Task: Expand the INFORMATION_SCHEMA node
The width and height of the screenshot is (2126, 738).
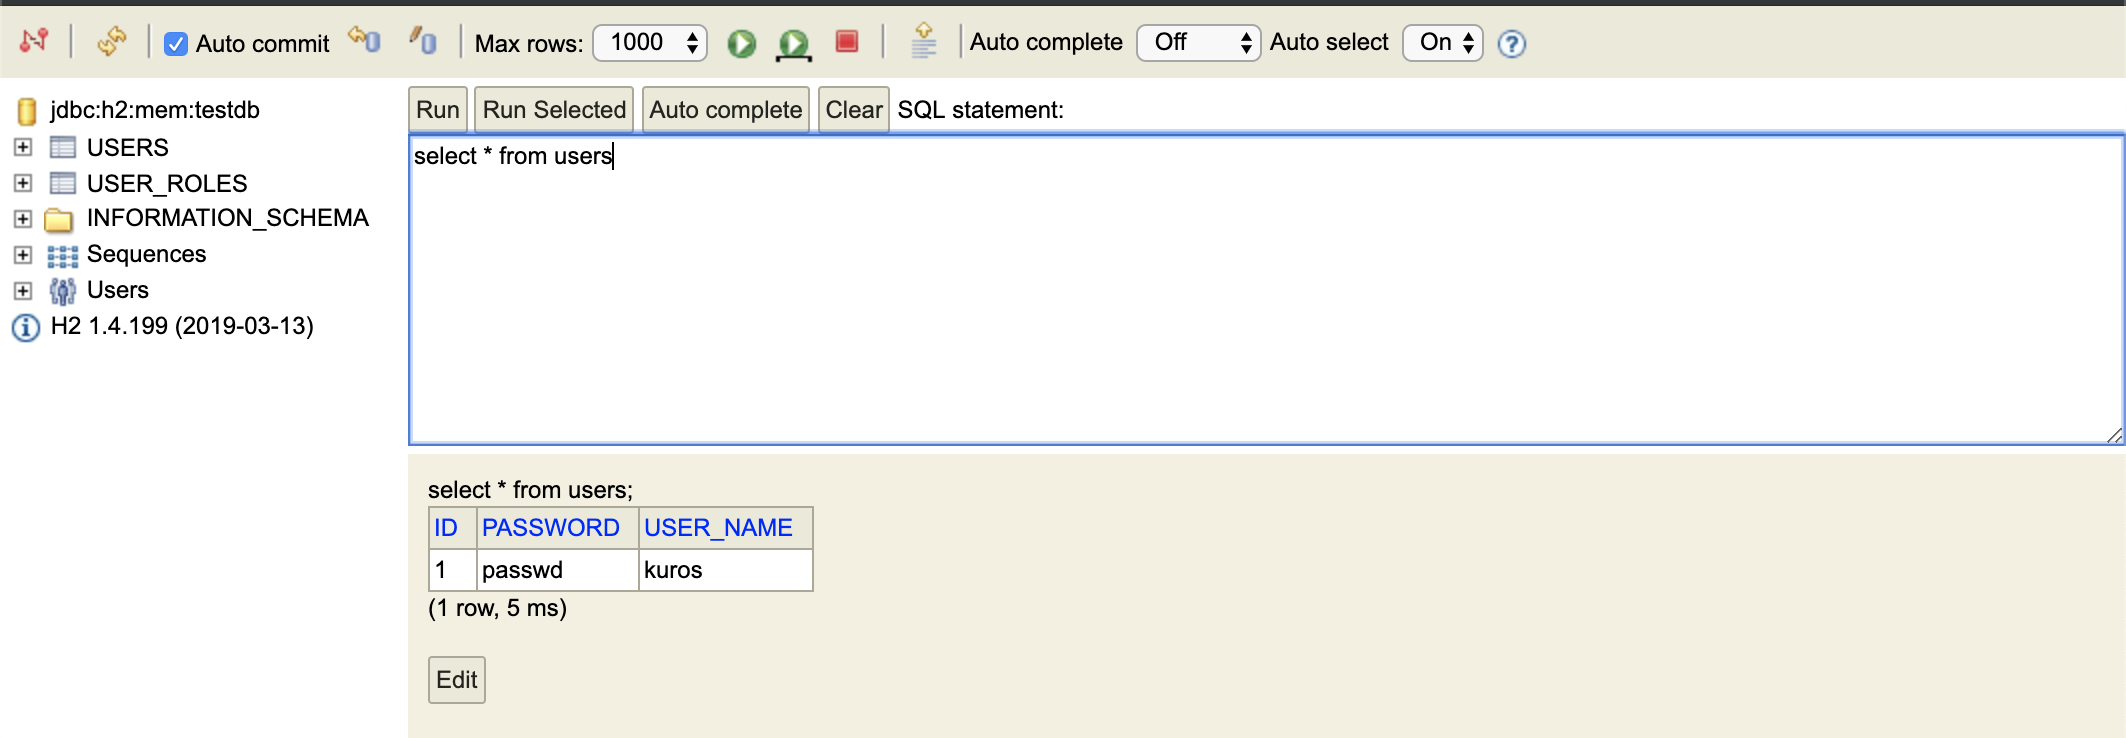Action: pyautogui.click(x=23, y=219)
